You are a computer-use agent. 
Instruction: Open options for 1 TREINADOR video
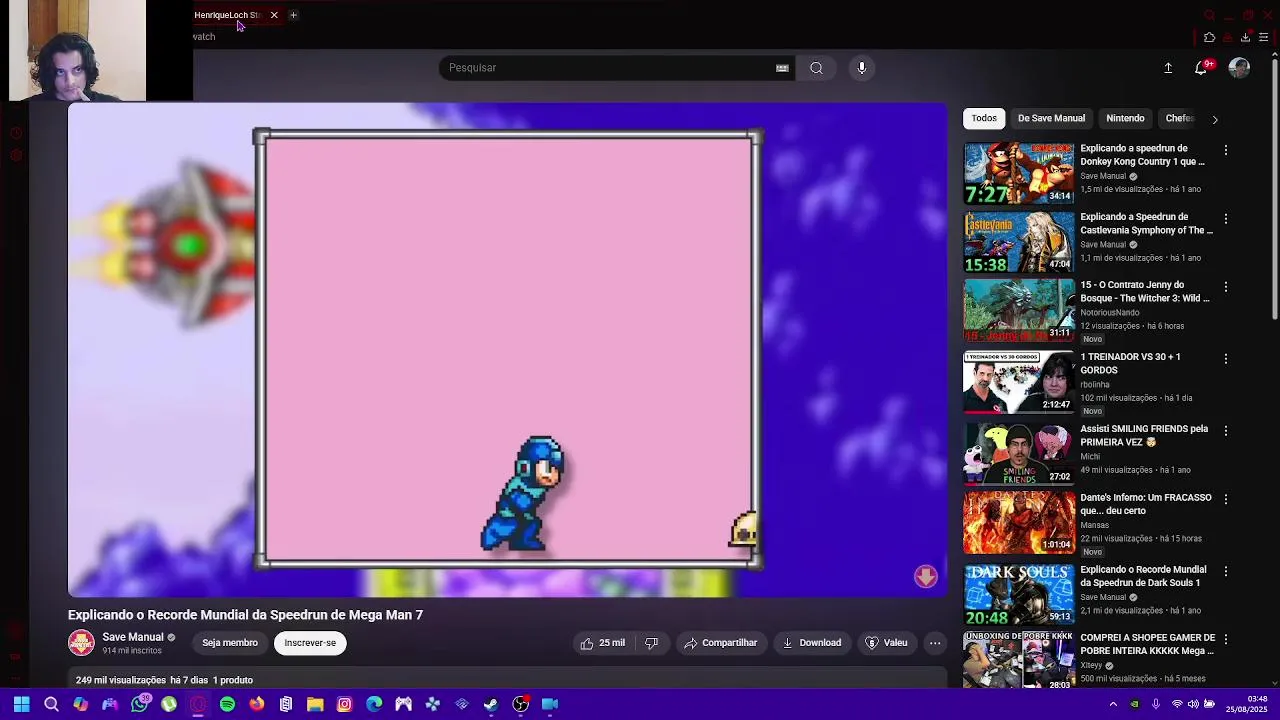click(1226, 358)
